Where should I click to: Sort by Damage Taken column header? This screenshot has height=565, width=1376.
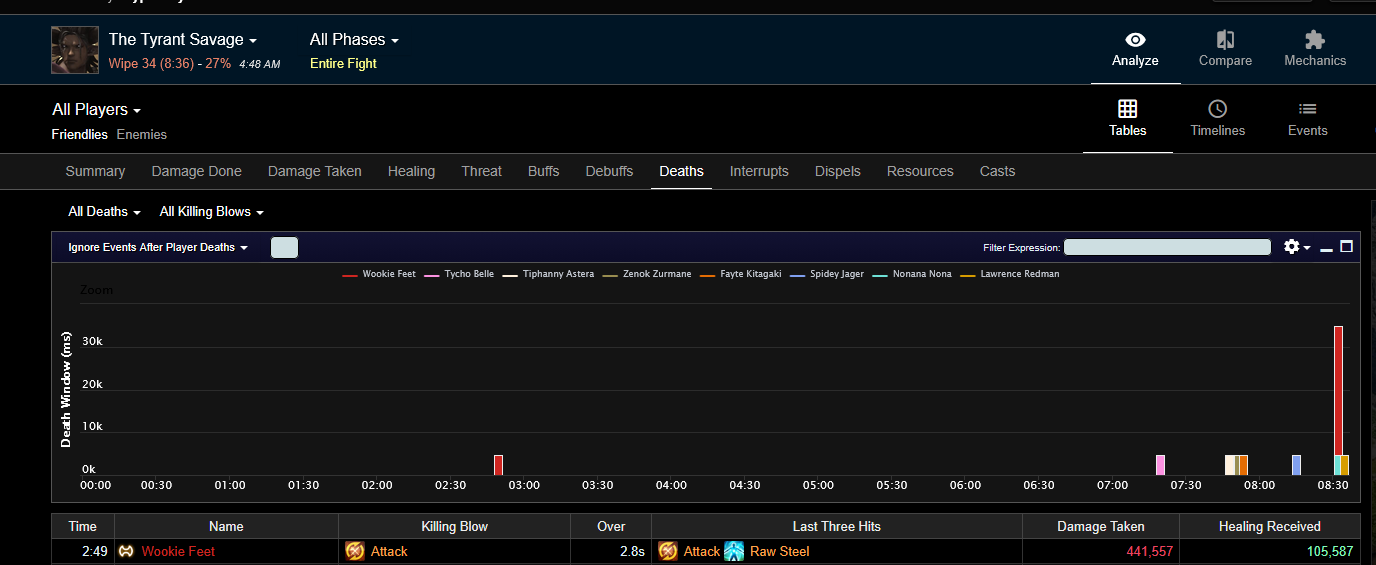click(x=1101, y=526)
